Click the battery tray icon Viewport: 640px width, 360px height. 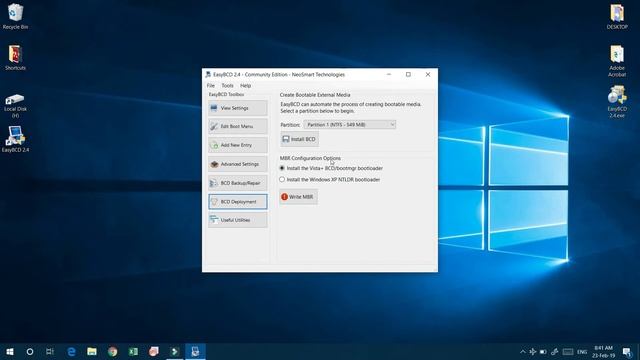click(x=543, y=351)
